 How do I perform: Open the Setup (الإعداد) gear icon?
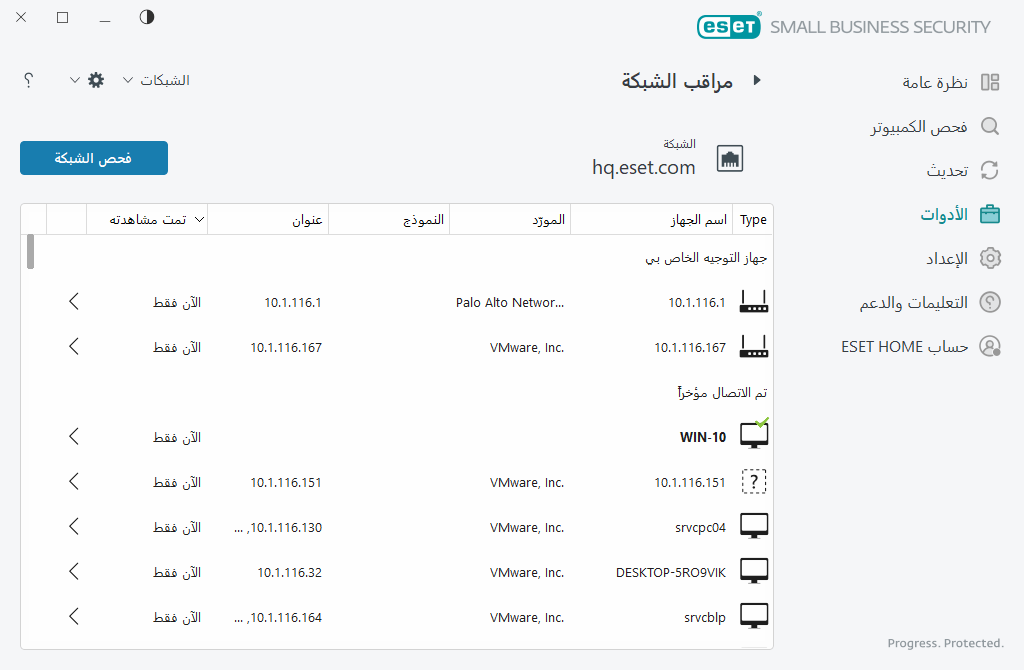(989, 257)
